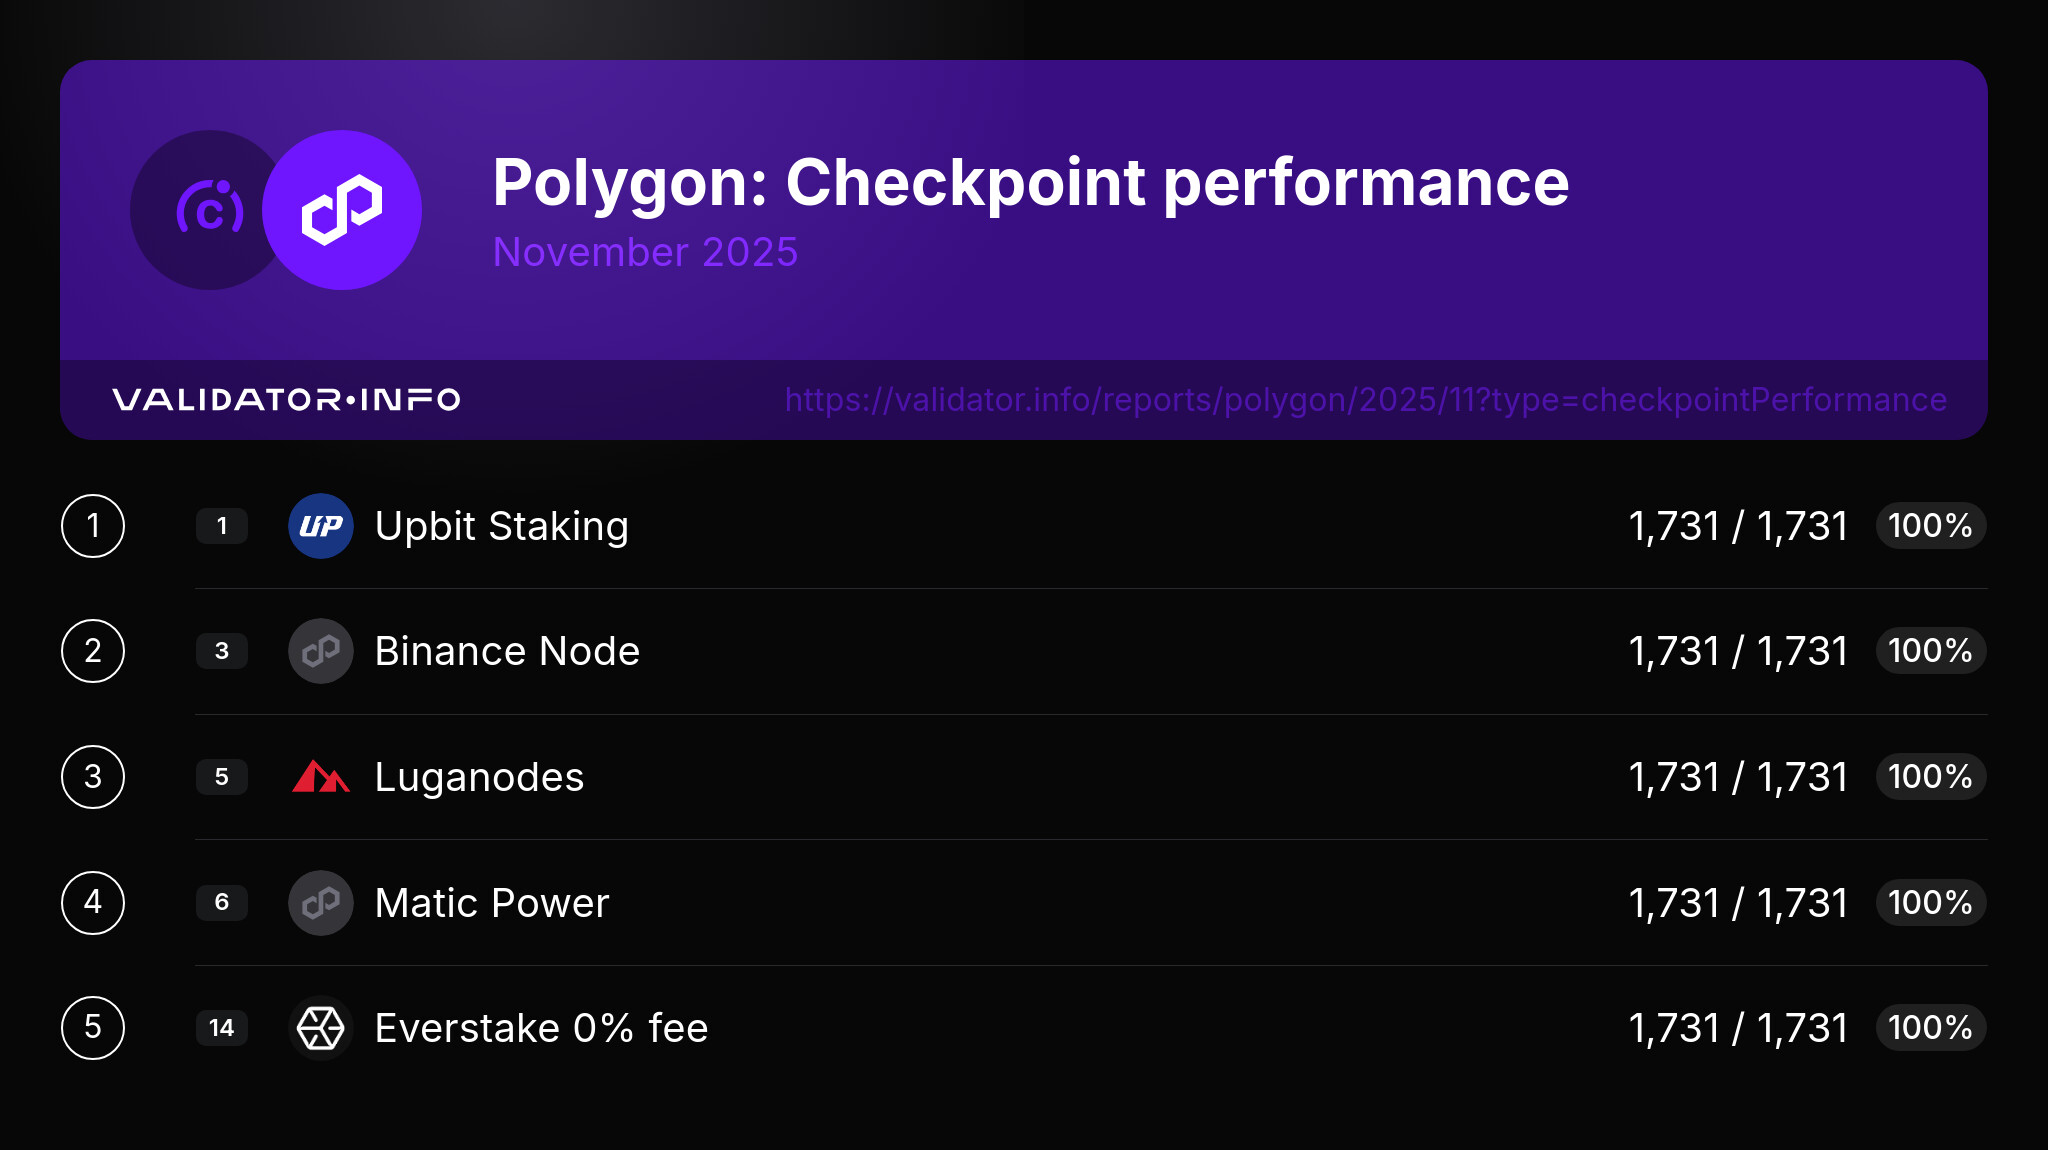Click the Polygon logo in the header
The image size is (2048, 1150).
click(342, 210)
